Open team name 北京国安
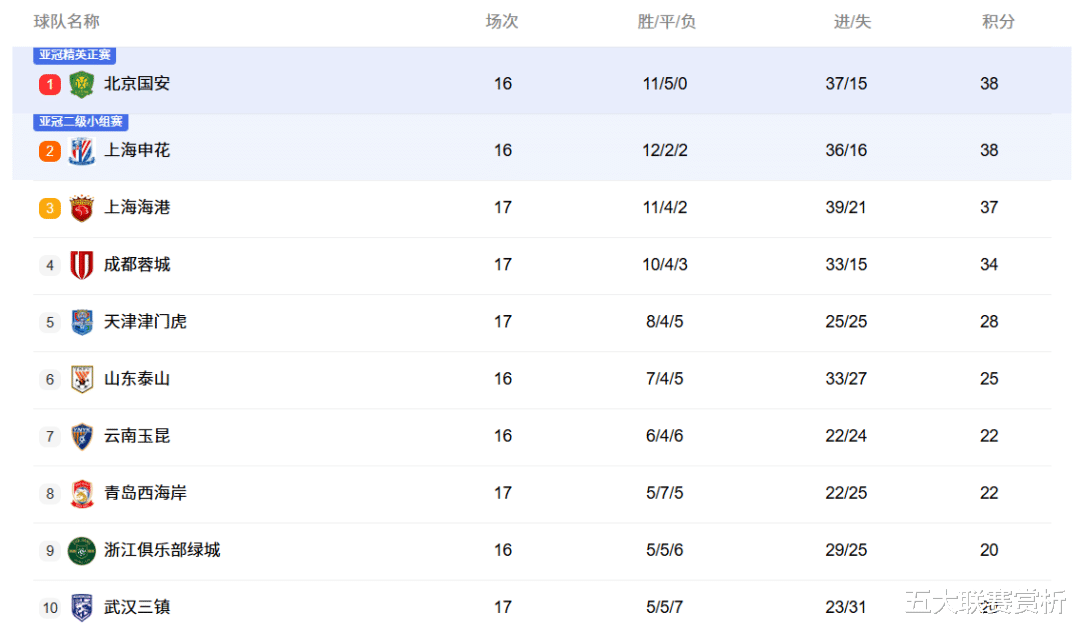The height and width of the screenshot is (632, 1080). (x=136, y=84)
